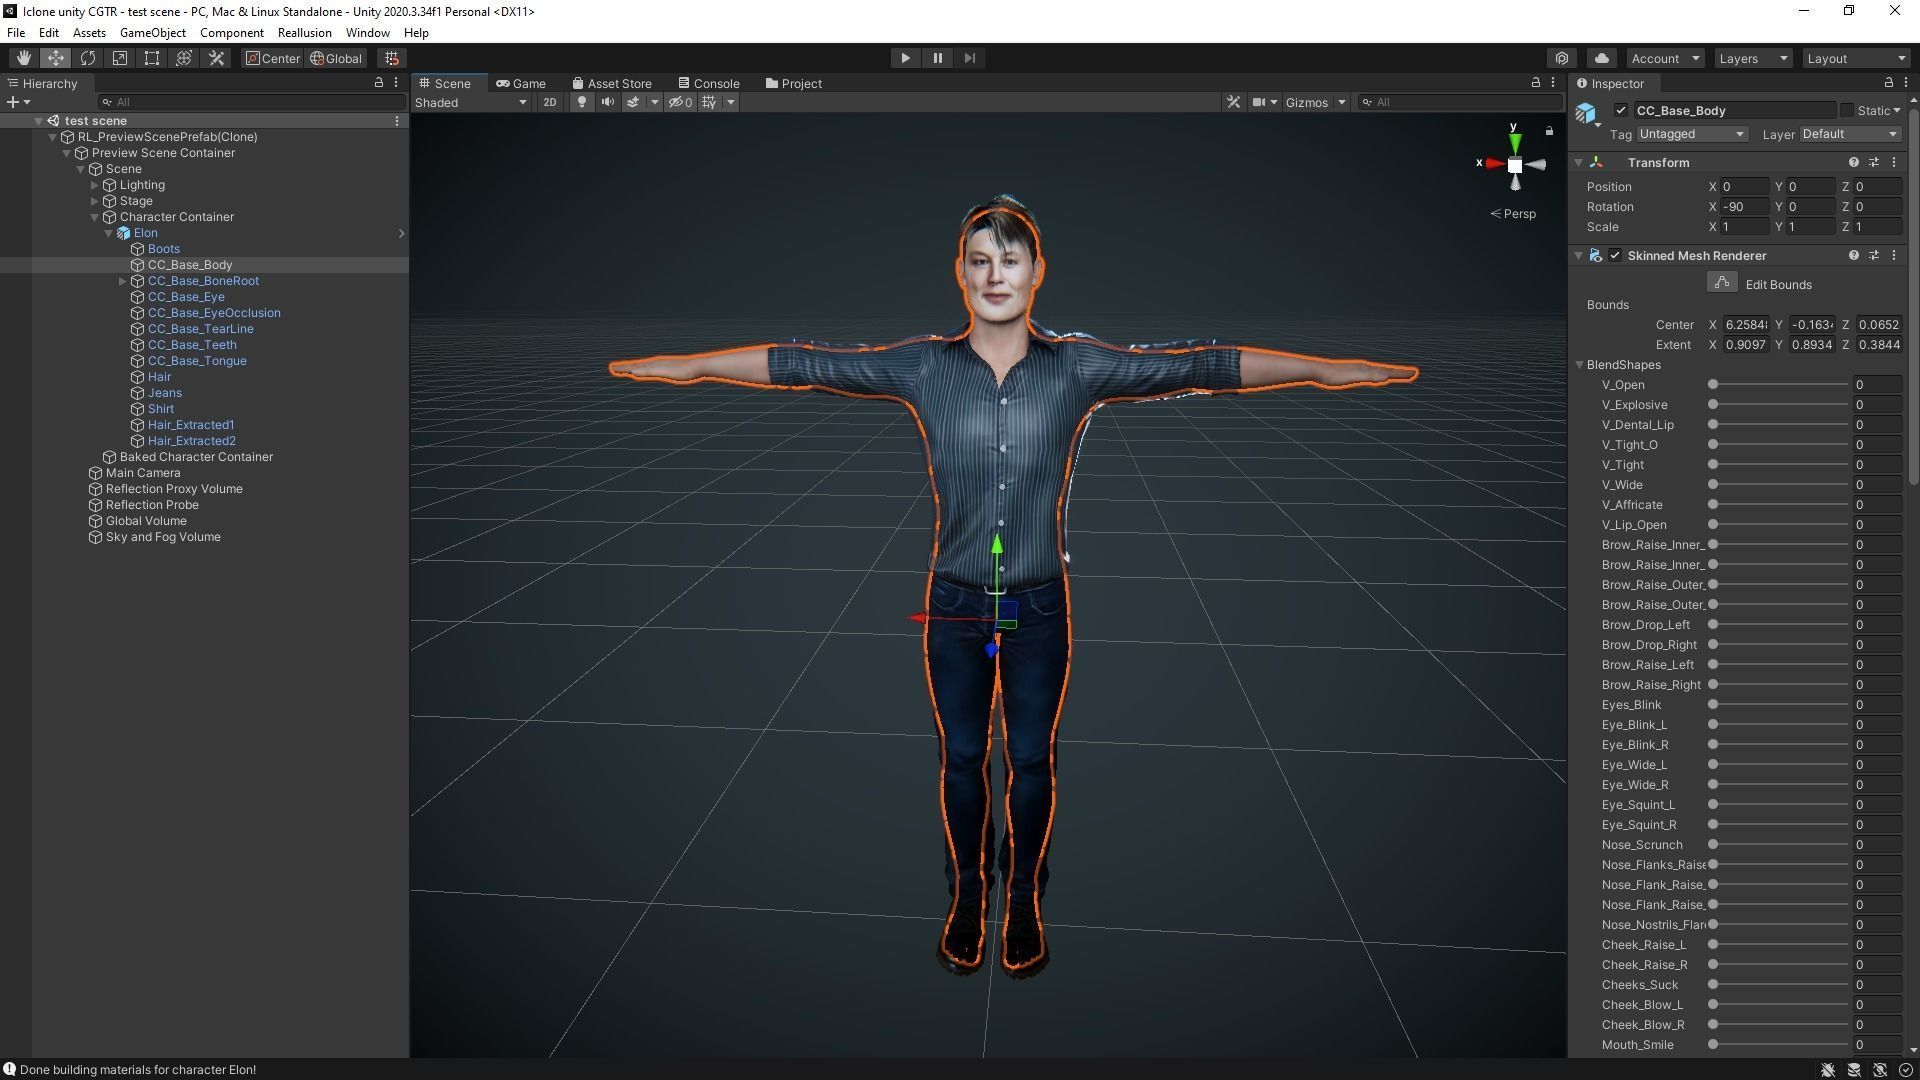Toggle scene audio in the Scene view toolbar
1920x1080 pixels.
click(x=608, y=102)
